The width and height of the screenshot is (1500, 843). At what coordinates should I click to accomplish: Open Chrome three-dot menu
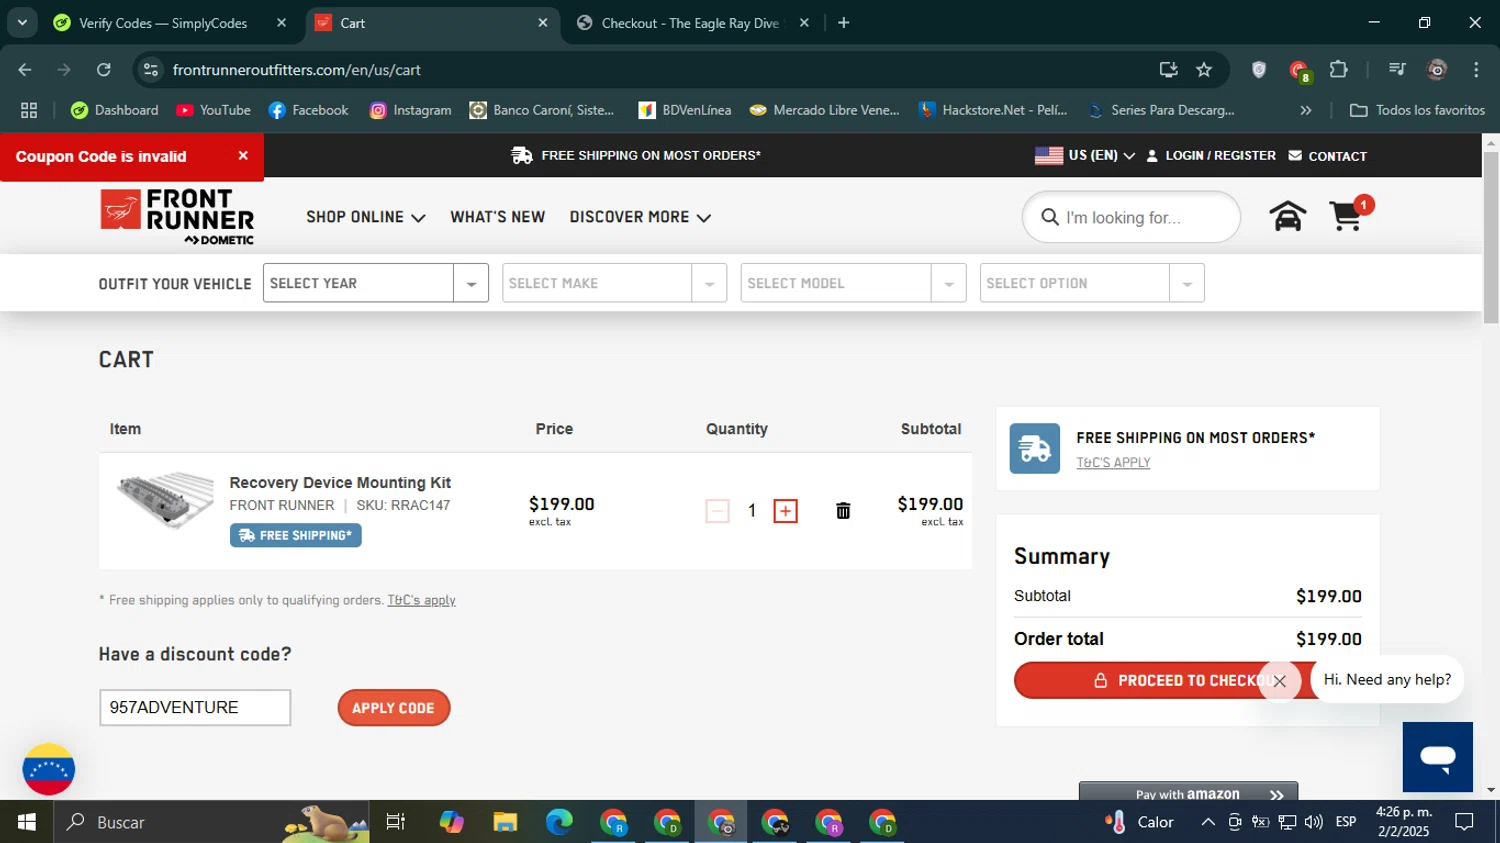1476,69
